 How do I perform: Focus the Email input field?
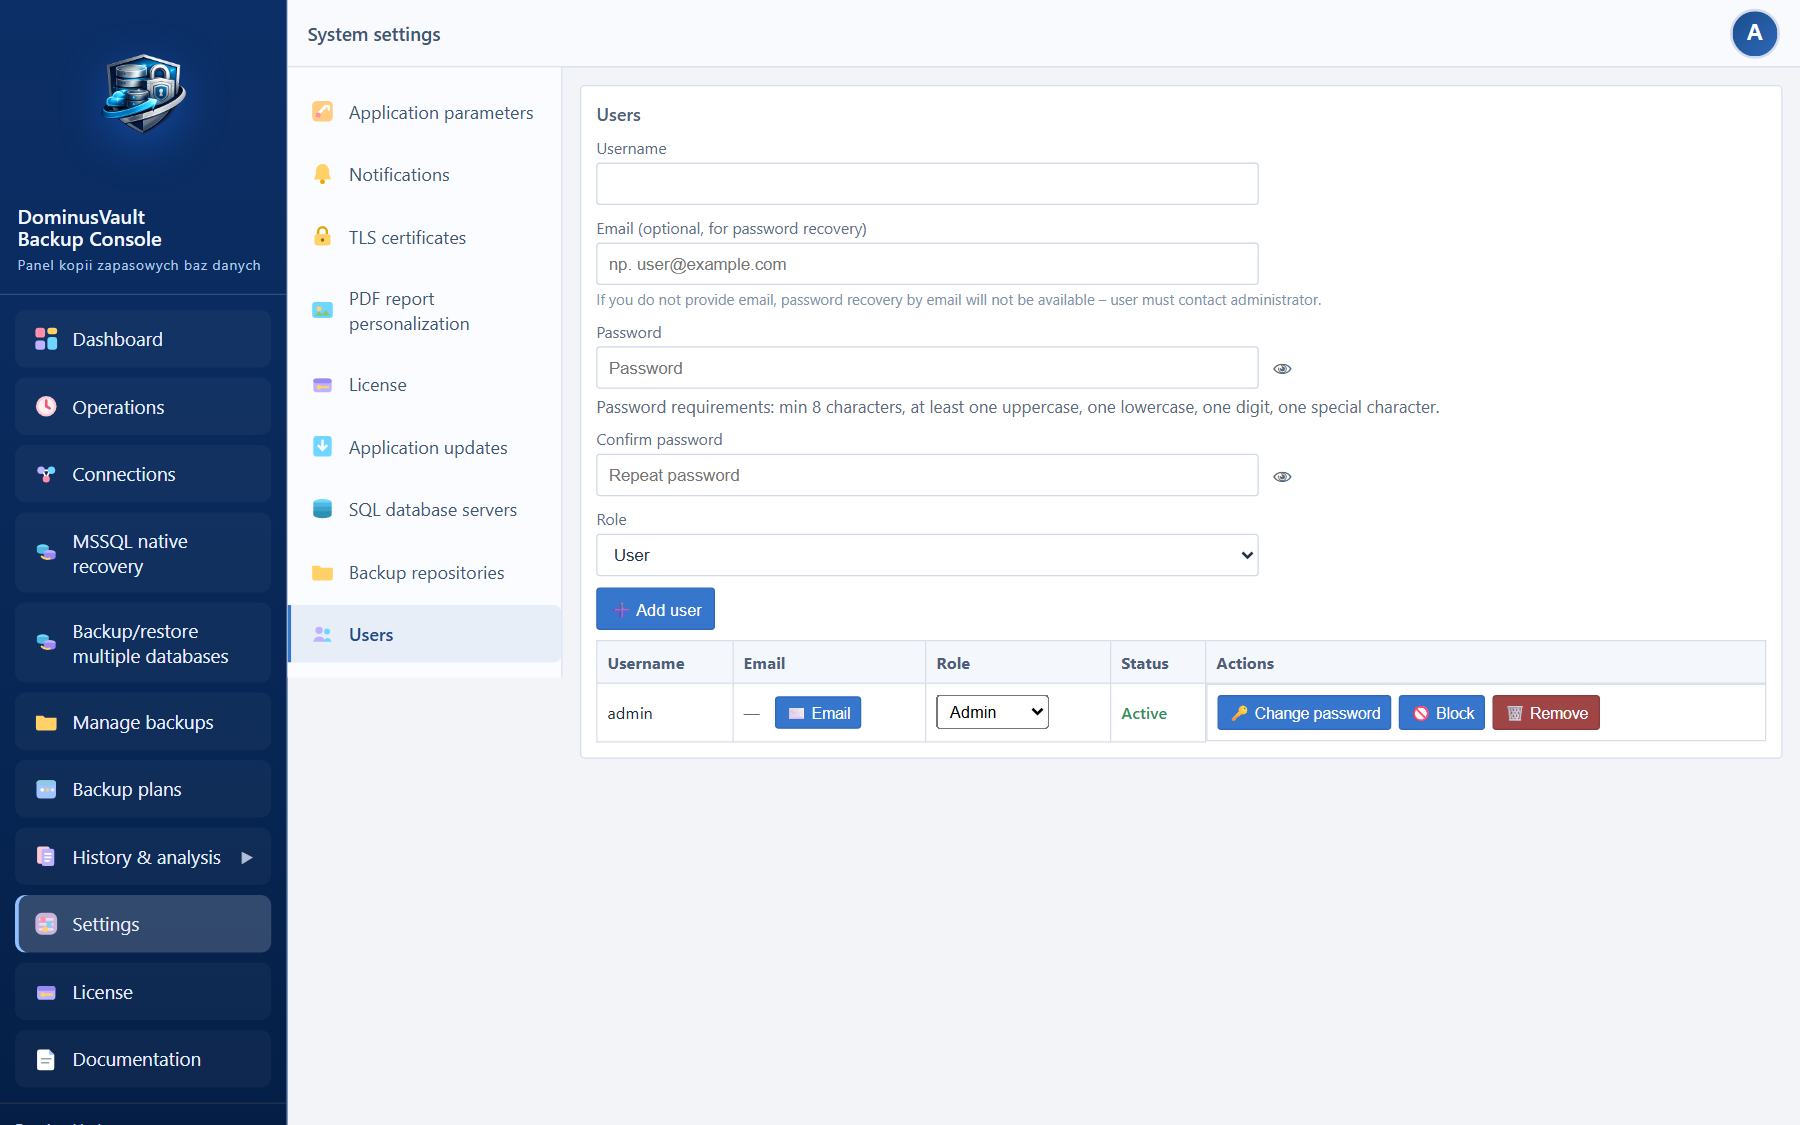coord(927,264)
